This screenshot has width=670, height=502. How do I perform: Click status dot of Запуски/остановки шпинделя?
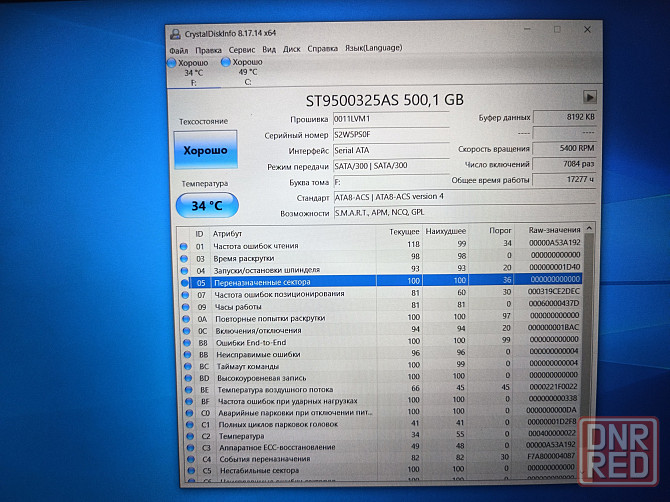(185, 270)
